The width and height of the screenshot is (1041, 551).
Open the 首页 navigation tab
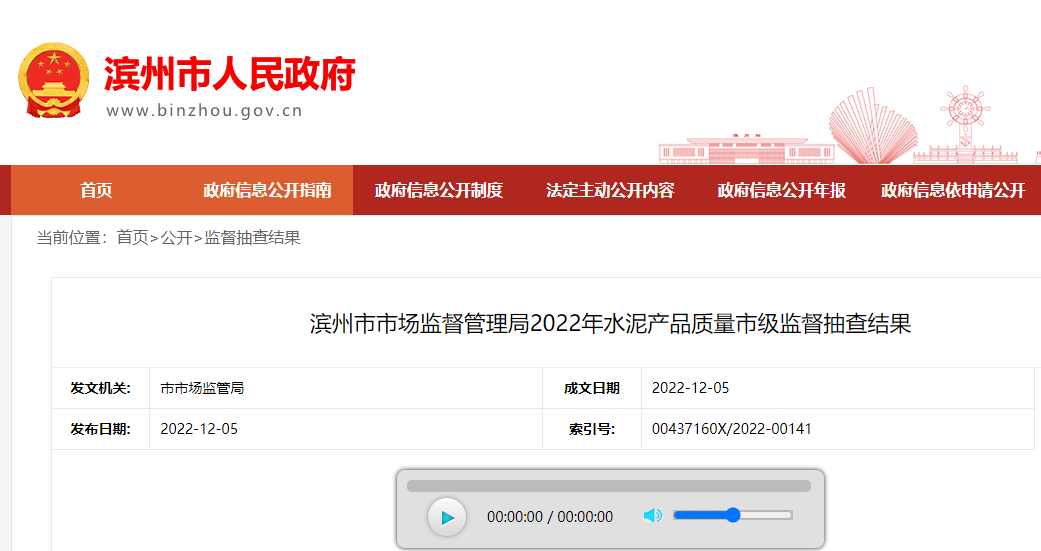pyautogui.click(x=96, y=191)
